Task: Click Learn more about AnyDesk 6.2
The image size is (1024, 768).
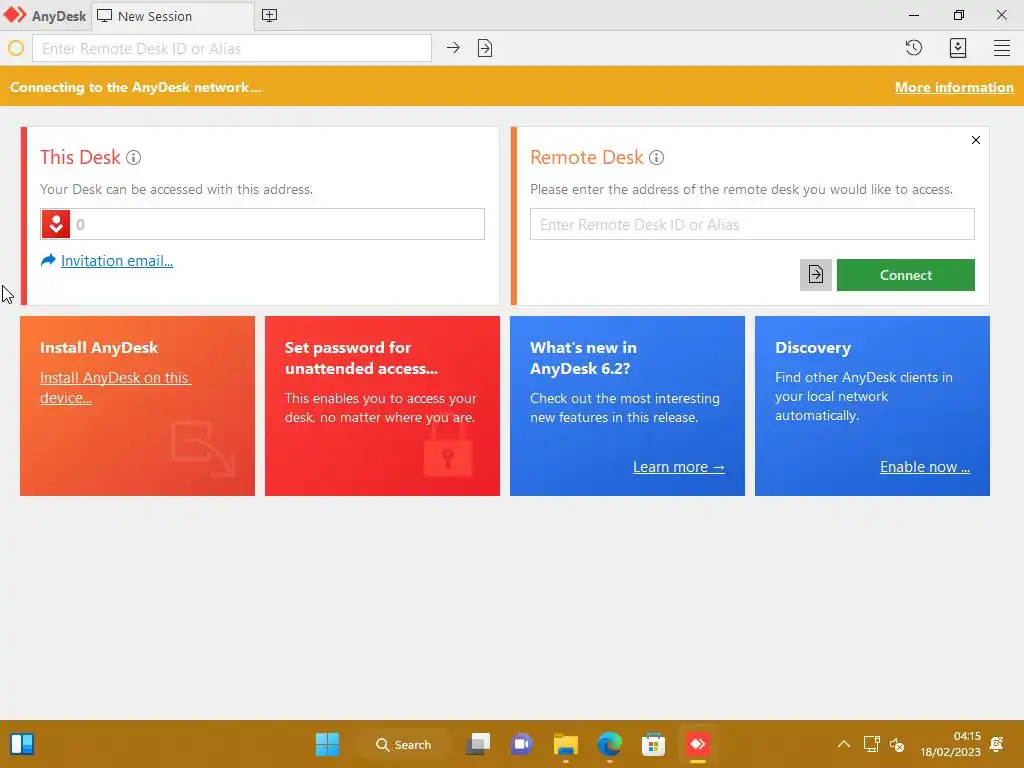Action: click(x=679, y=467)
